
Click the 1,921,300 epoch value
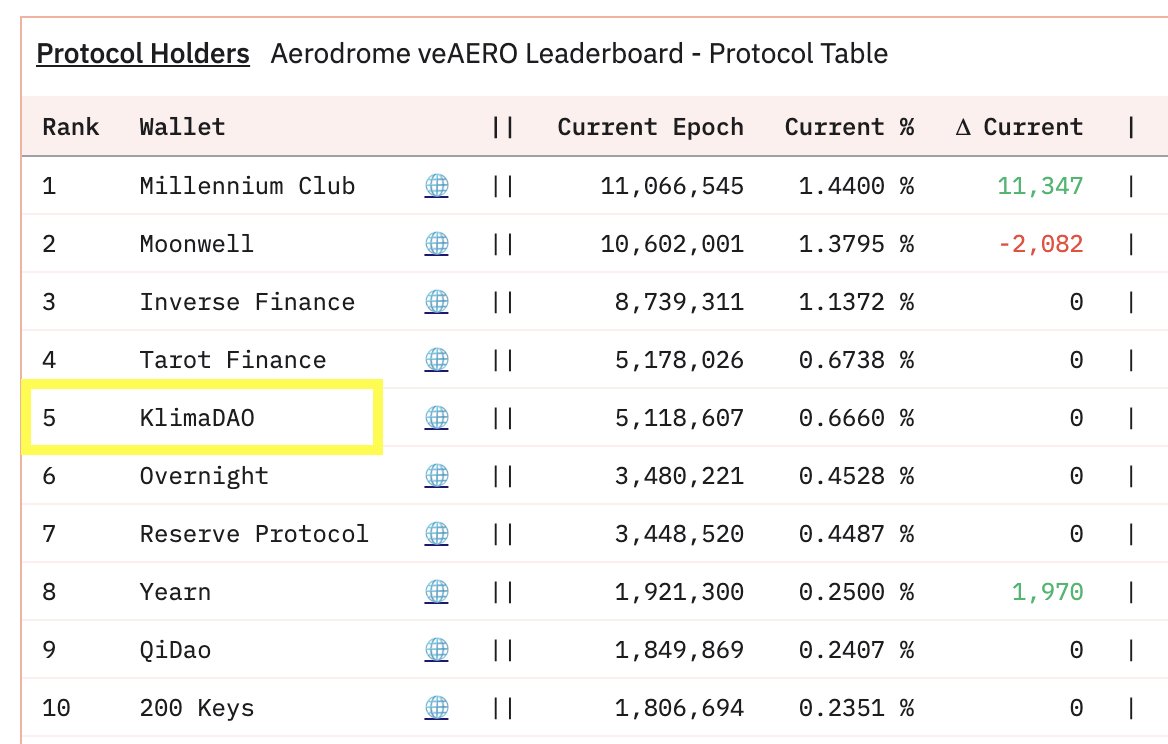(x=679, y=593)
